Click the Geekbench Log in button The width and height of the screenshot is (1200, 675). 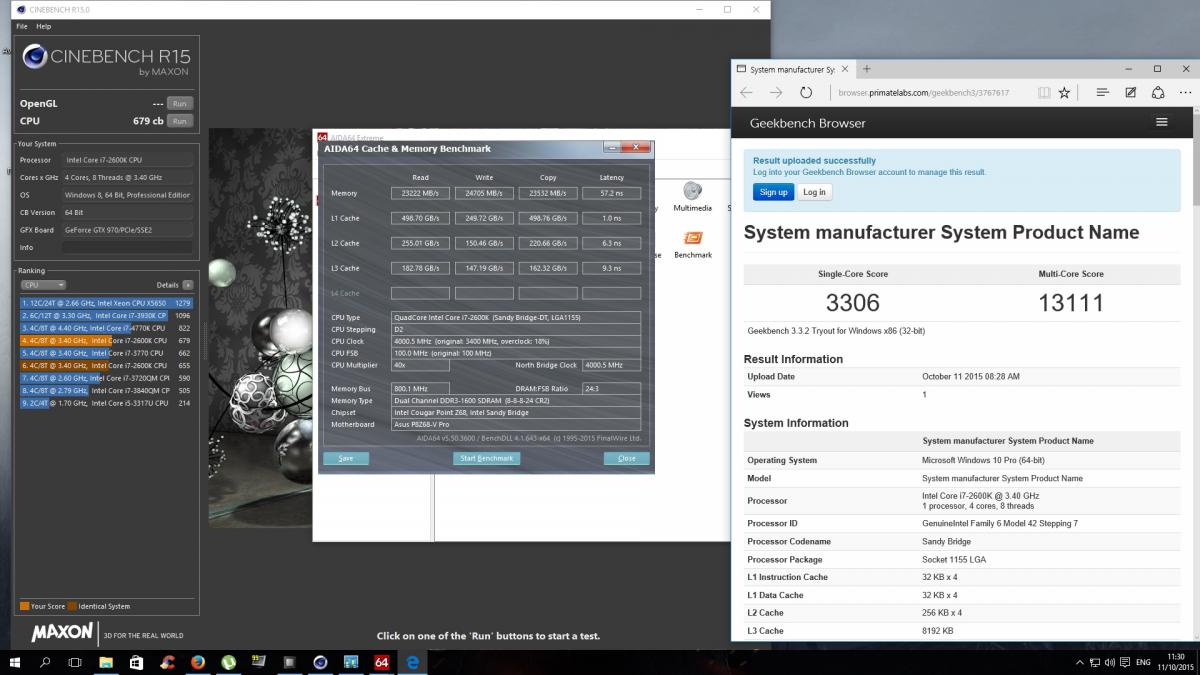tap(815, 192)
